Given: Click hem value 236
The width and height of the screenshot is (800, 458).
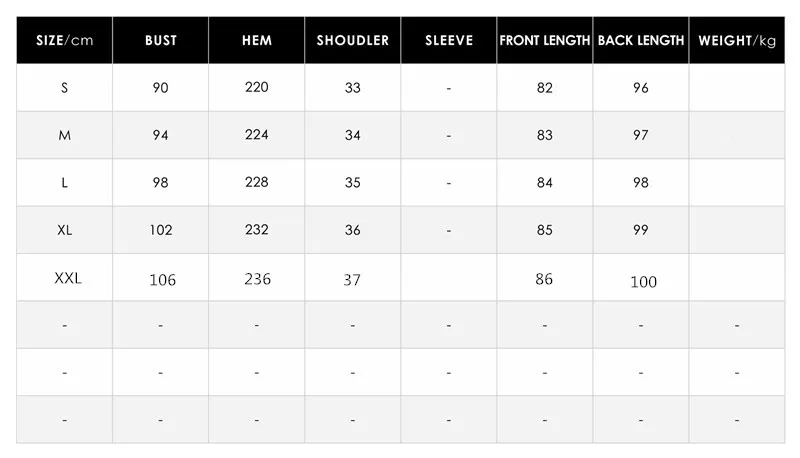Looking at the screenshot, I should pyautogui.click(x=257, y=279).
